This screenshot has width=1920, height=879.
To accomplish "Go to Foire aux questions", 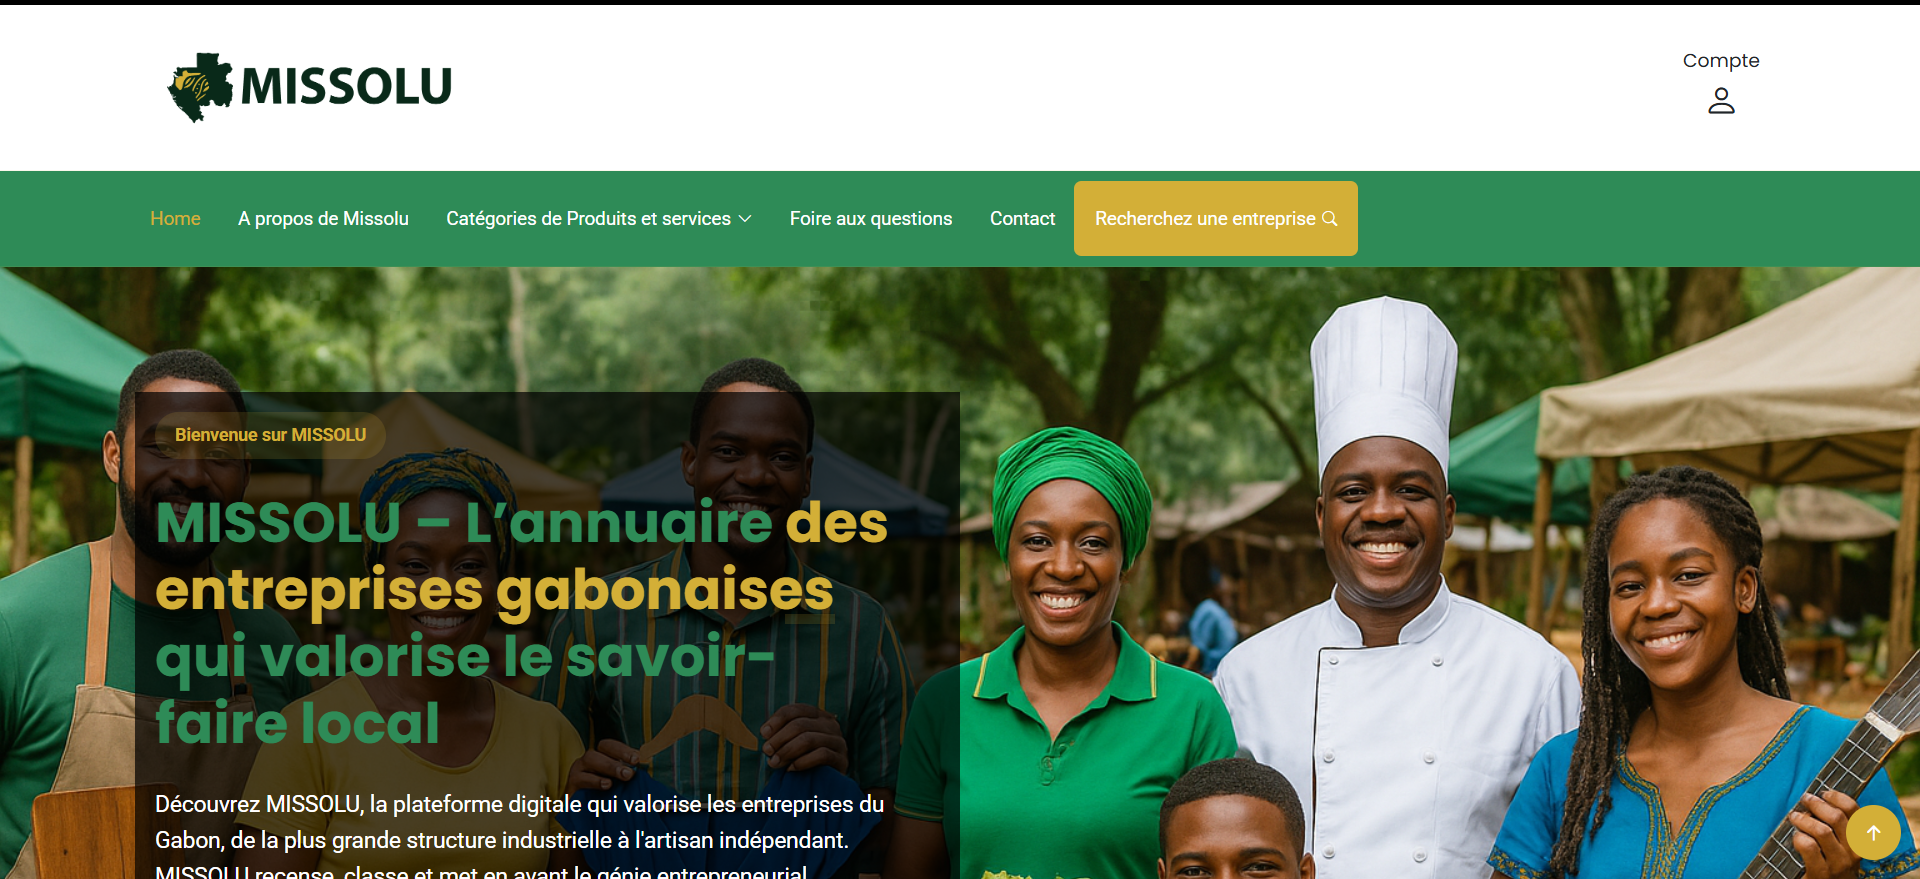I will pos(870,218).
